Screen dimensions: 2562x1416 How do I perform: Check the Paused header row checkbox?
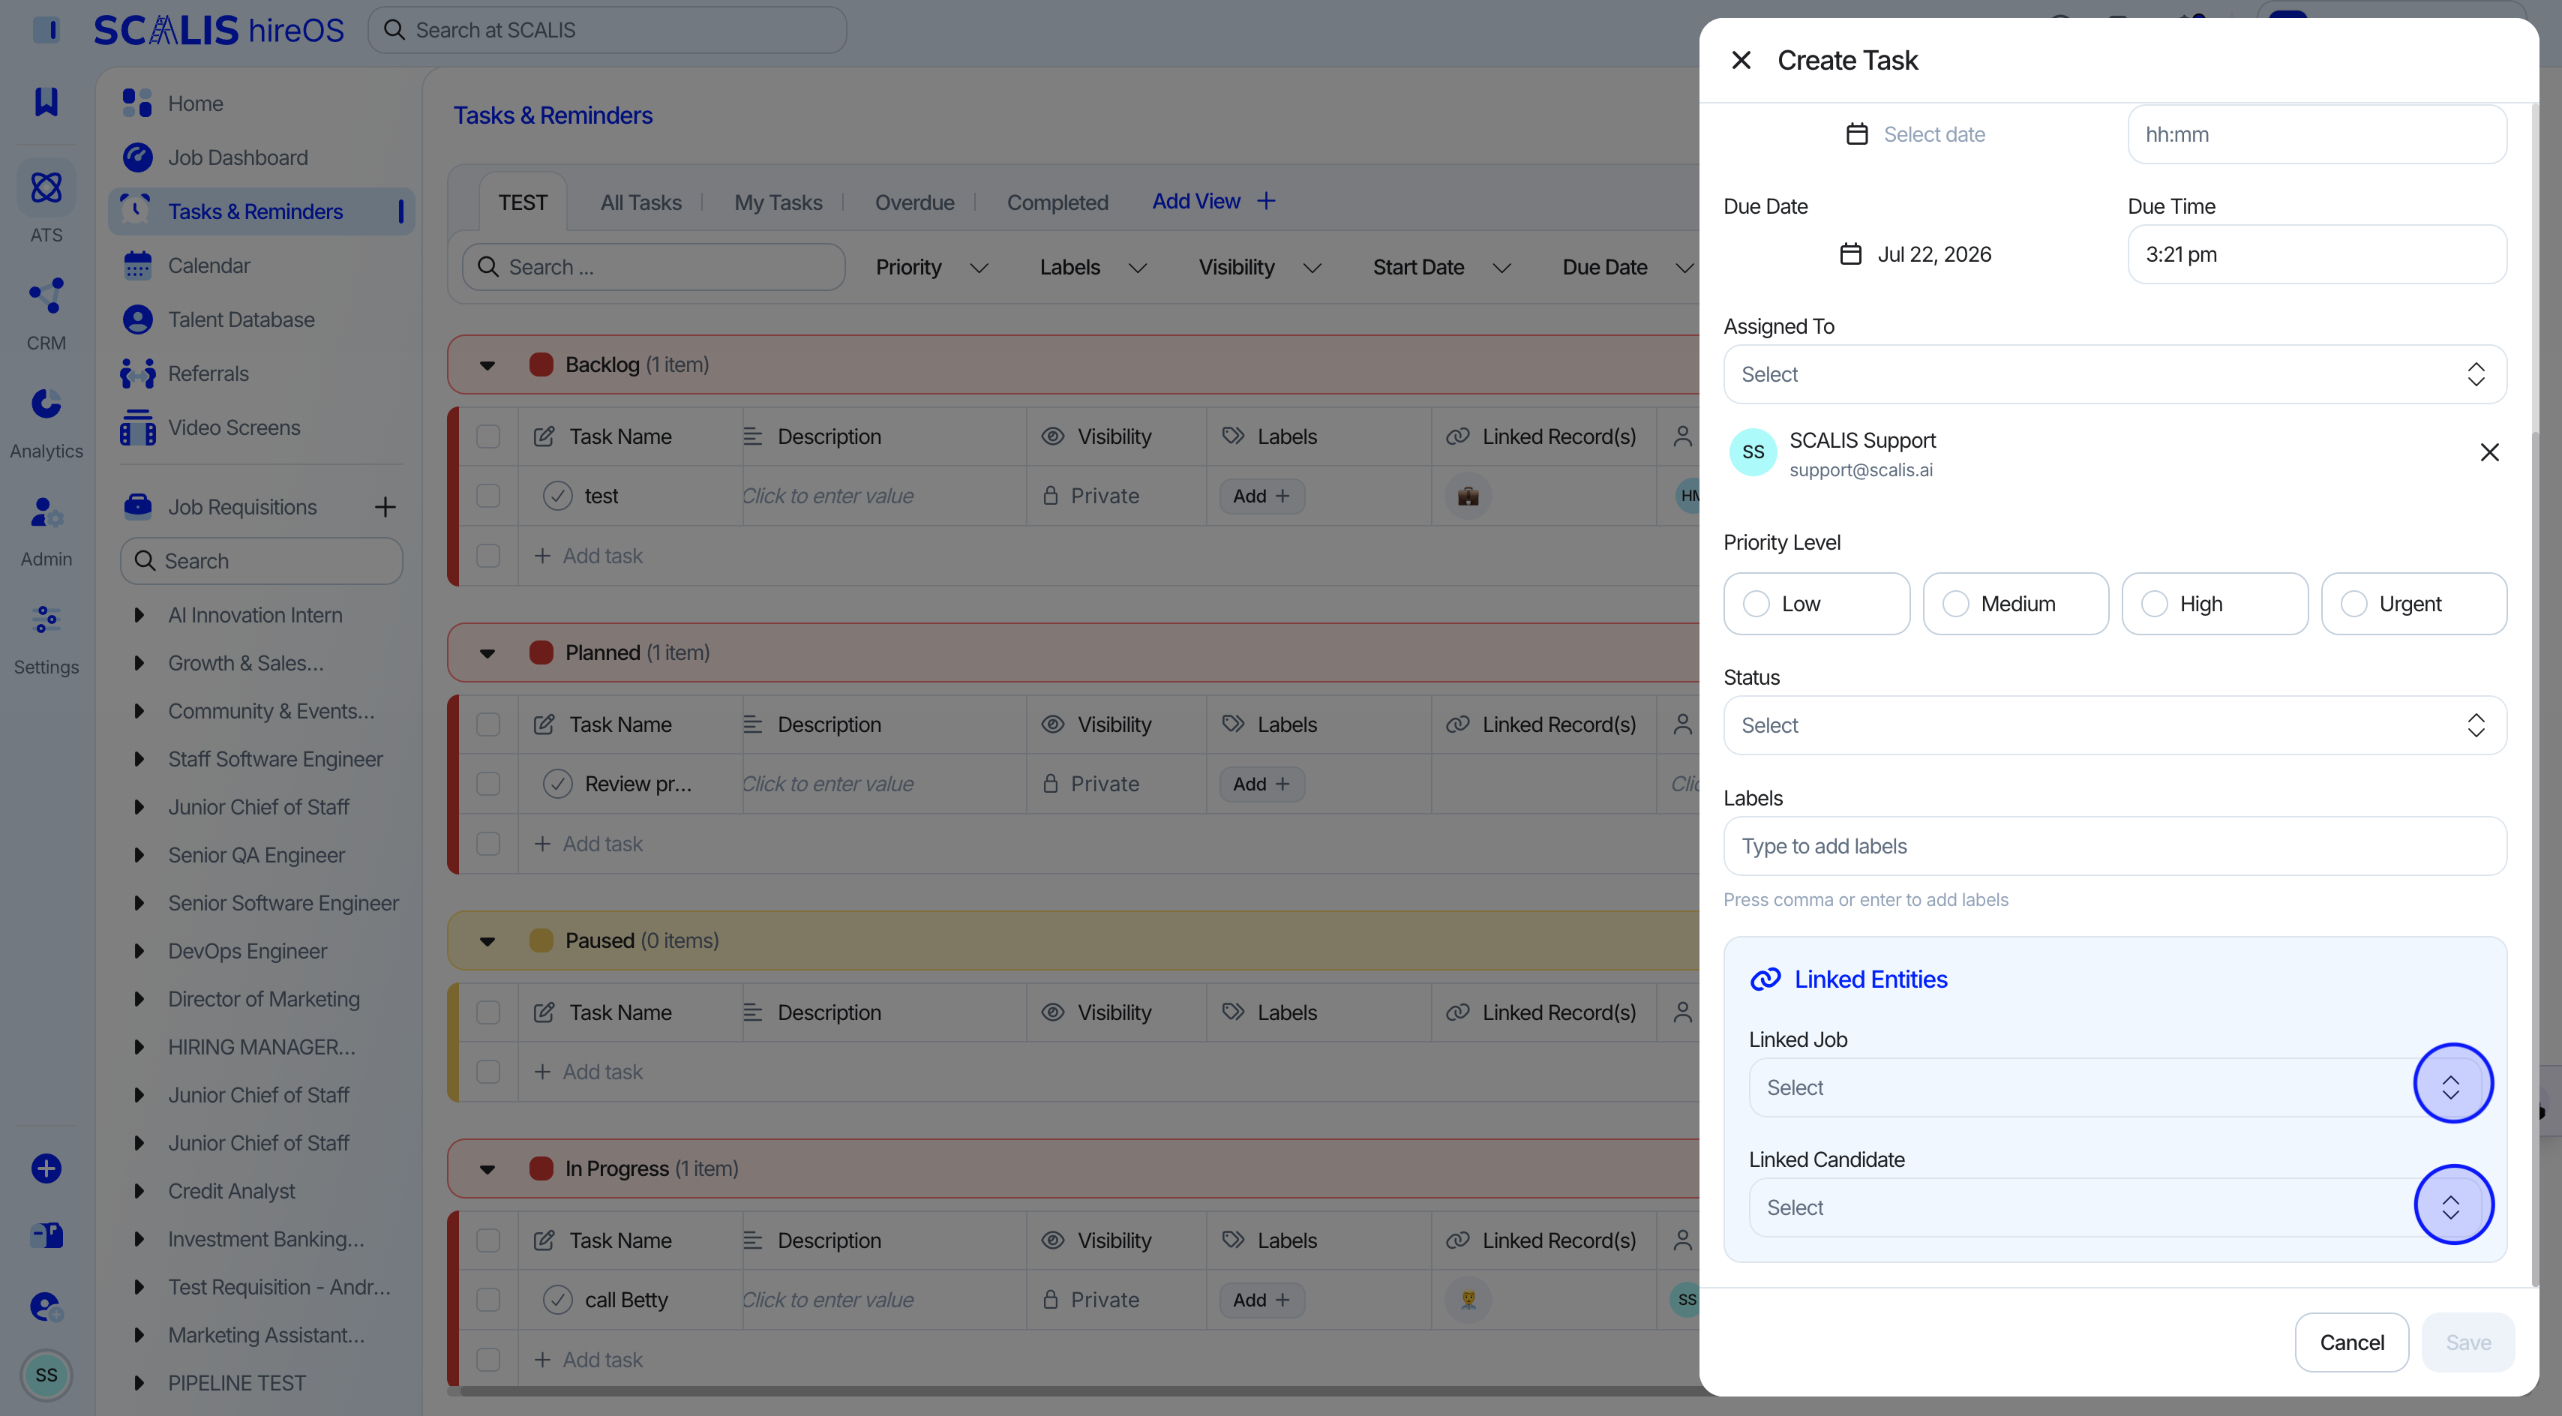click(488, 1012)
